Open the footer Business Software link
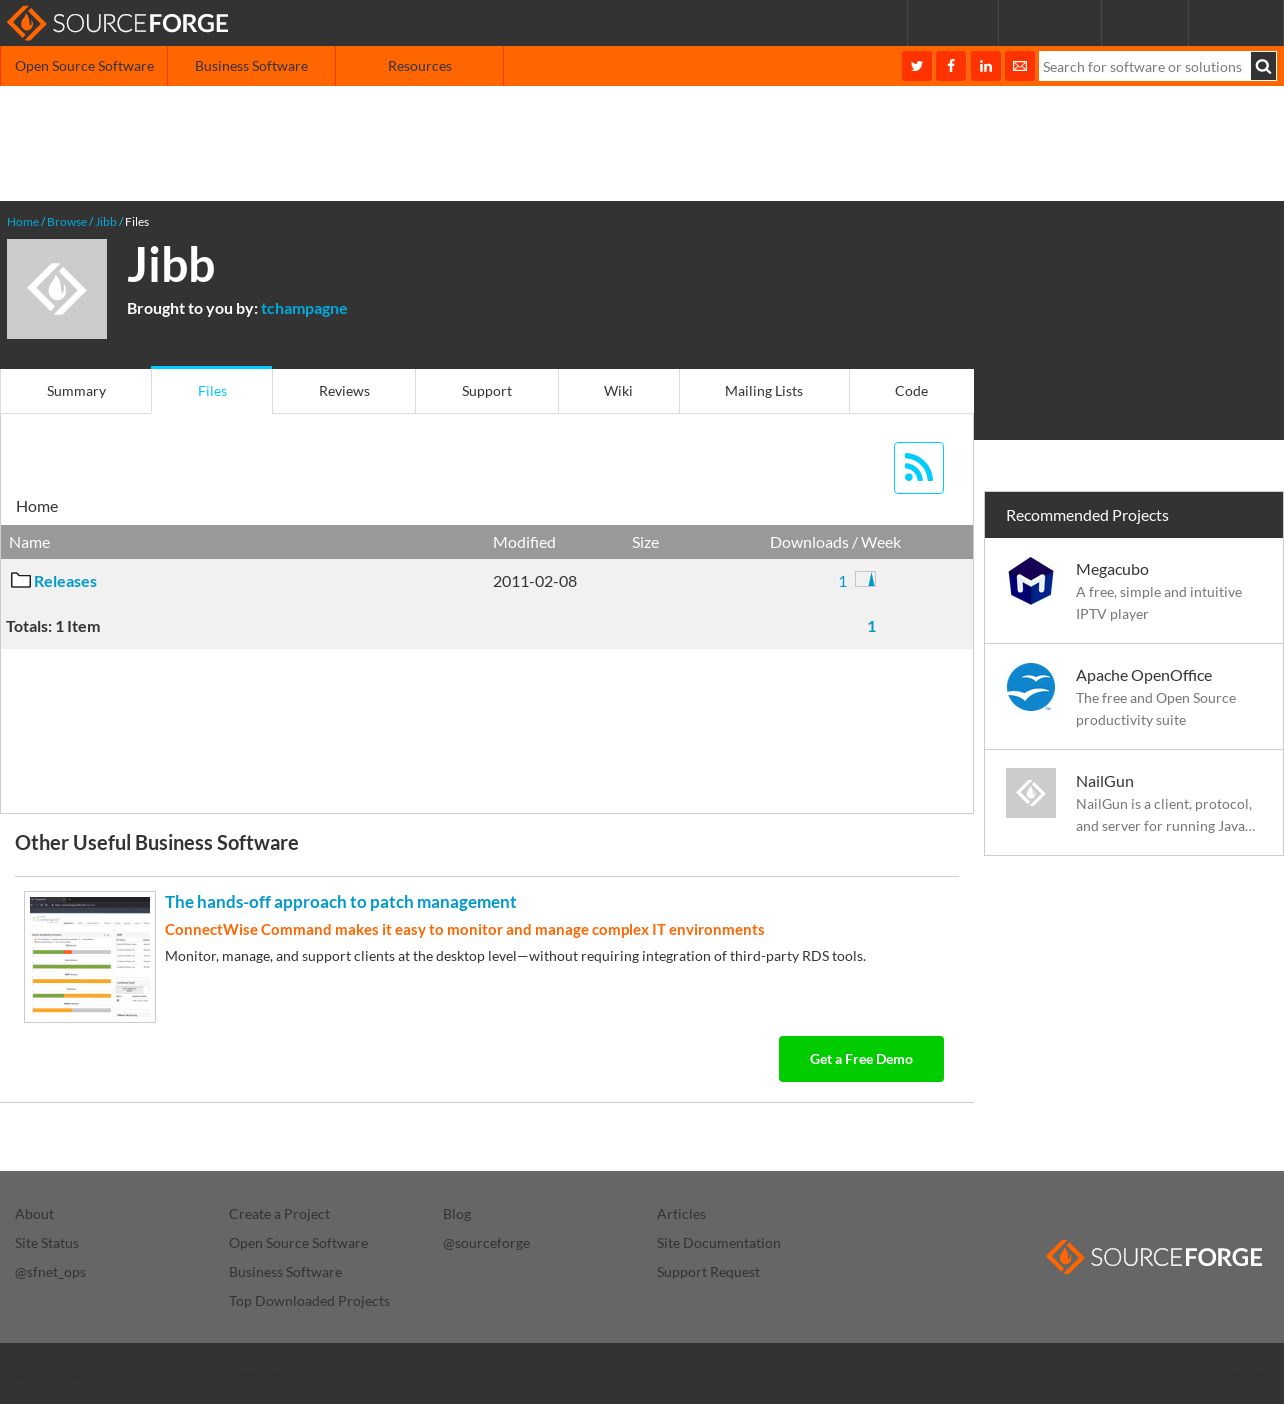The image size is (1284, 1404). [285, 1272]
